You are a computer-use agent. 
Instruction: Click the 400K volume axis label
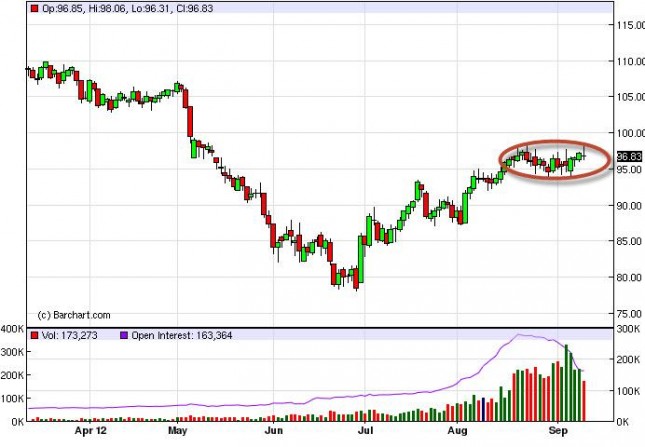coord(12,329)
